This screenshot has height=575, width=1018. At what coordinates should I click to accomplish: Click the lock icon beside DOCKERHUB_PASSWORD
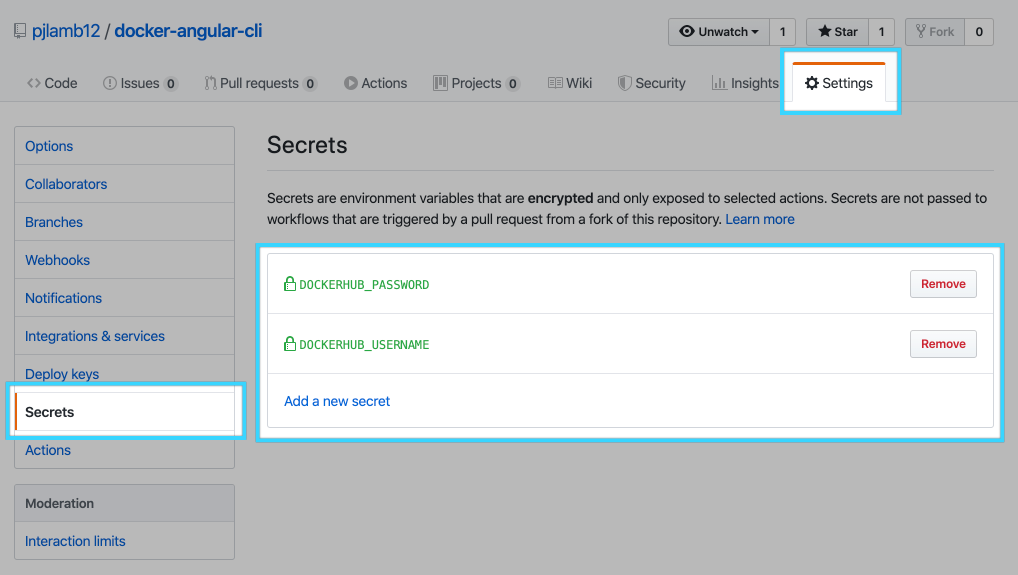coord(290,284)
